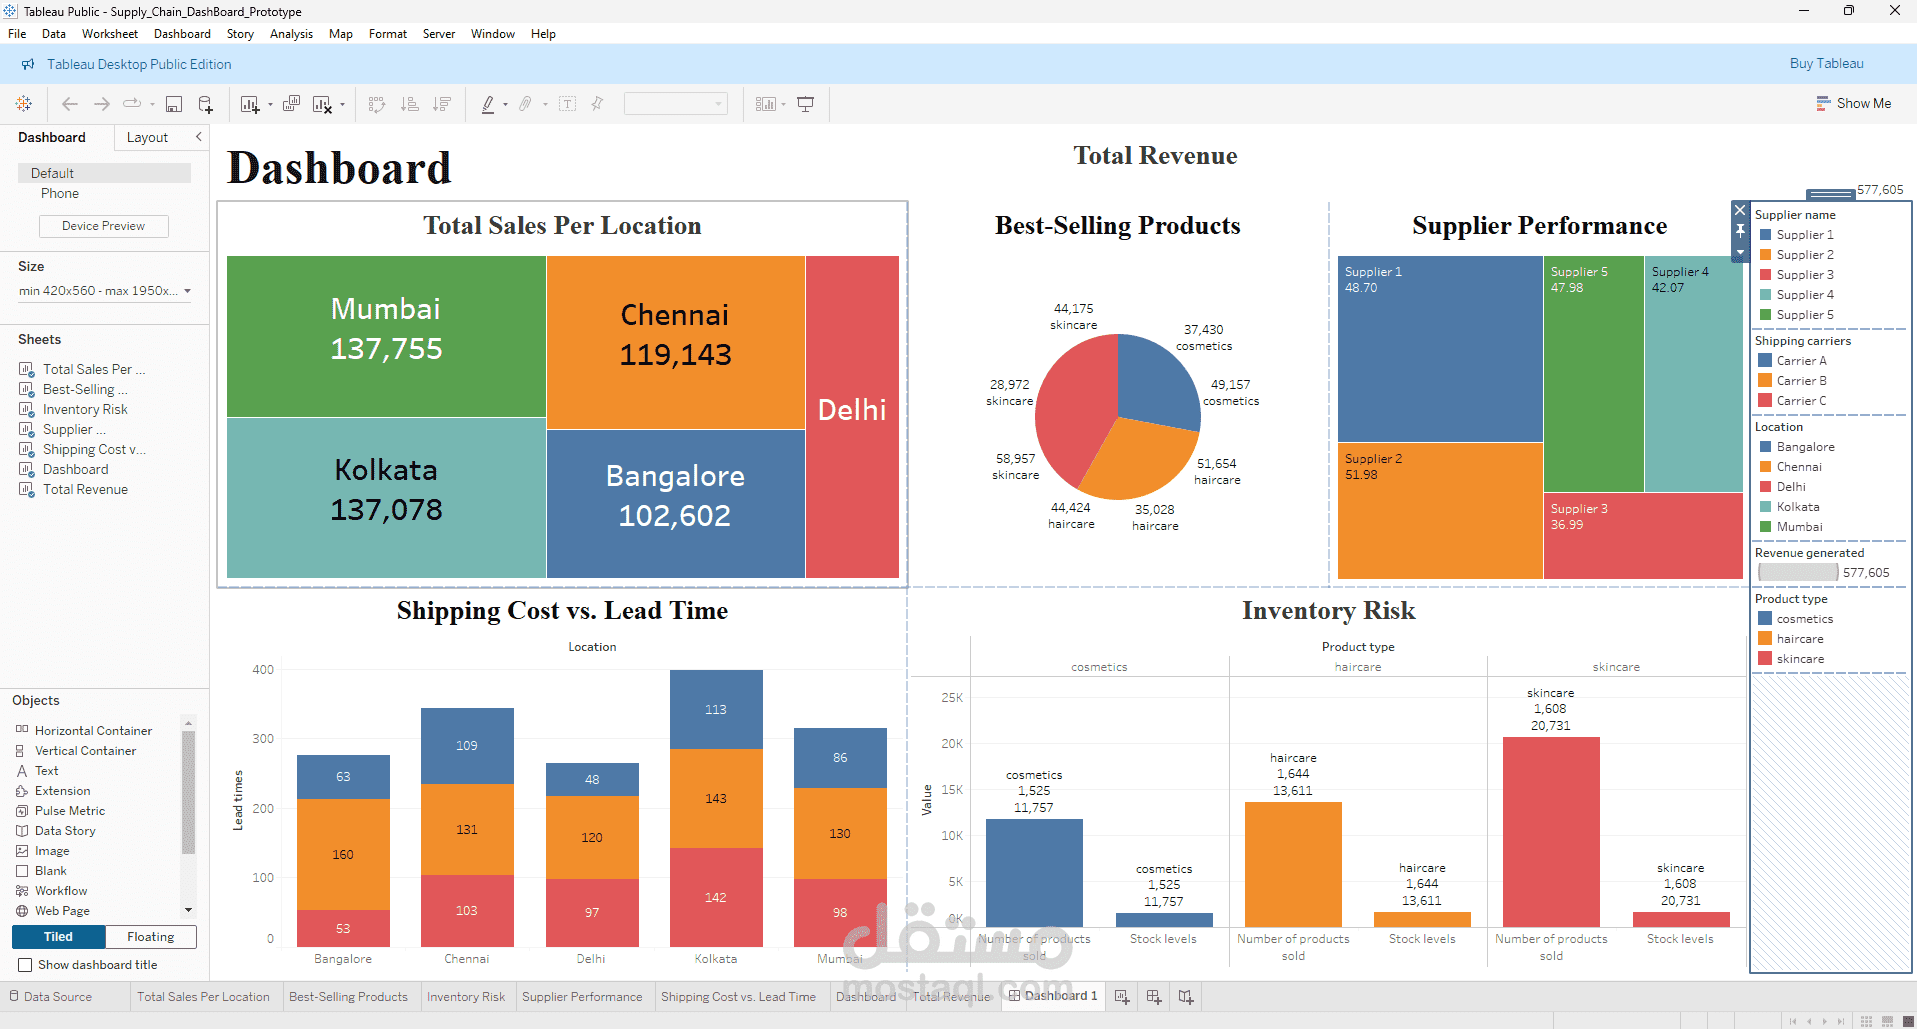Viewport: 1917px width, 1029px height.
Task: Click the Undo back arrow
Action: pyautogui.click(x=70, y=104)
